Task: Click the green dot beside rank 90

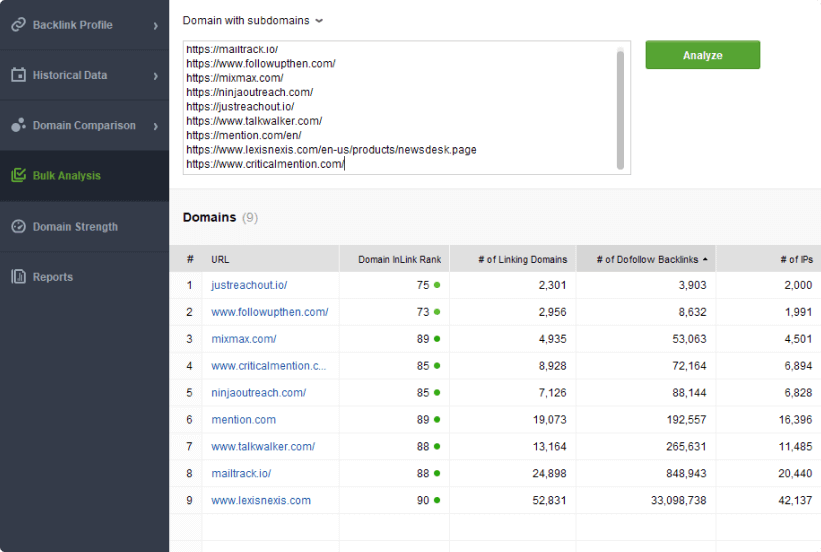Action: tap(437, 500)
